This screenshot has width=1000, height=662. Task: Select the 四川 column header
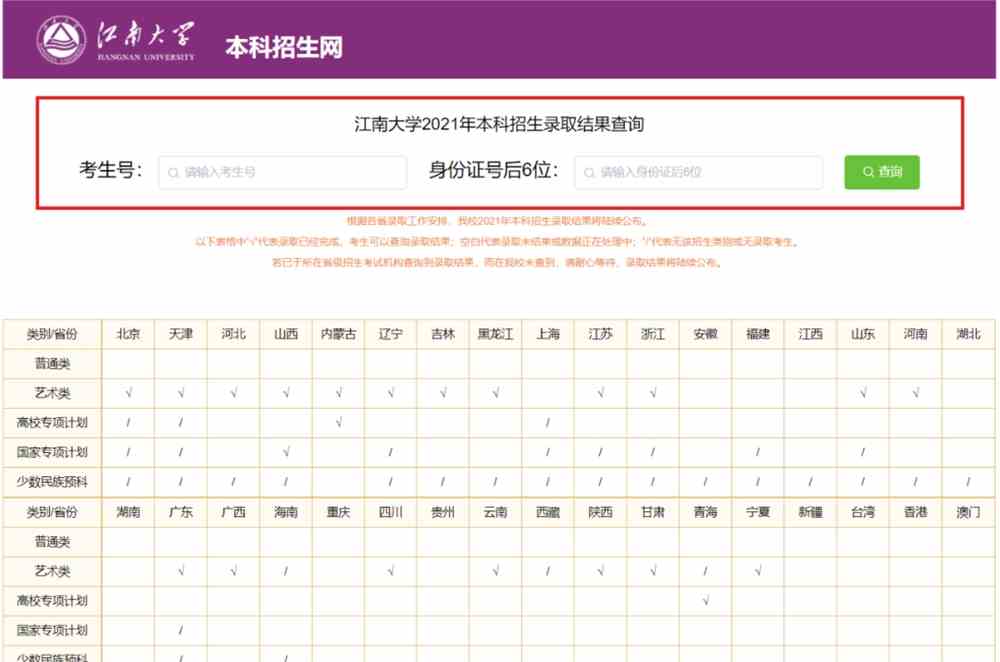390,511
